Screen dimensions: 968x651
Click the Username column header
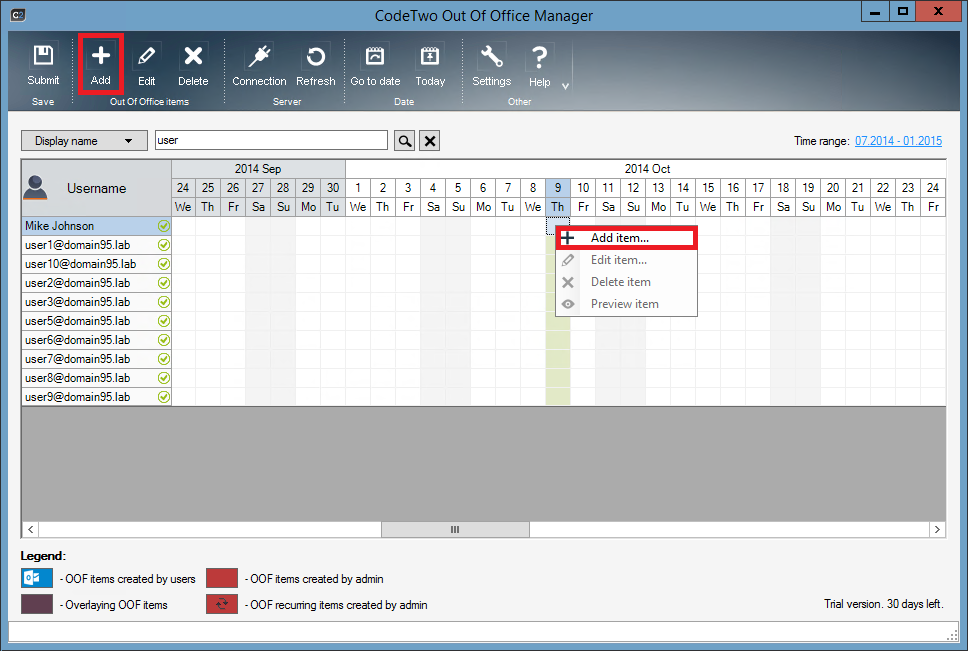click(96, 188)
